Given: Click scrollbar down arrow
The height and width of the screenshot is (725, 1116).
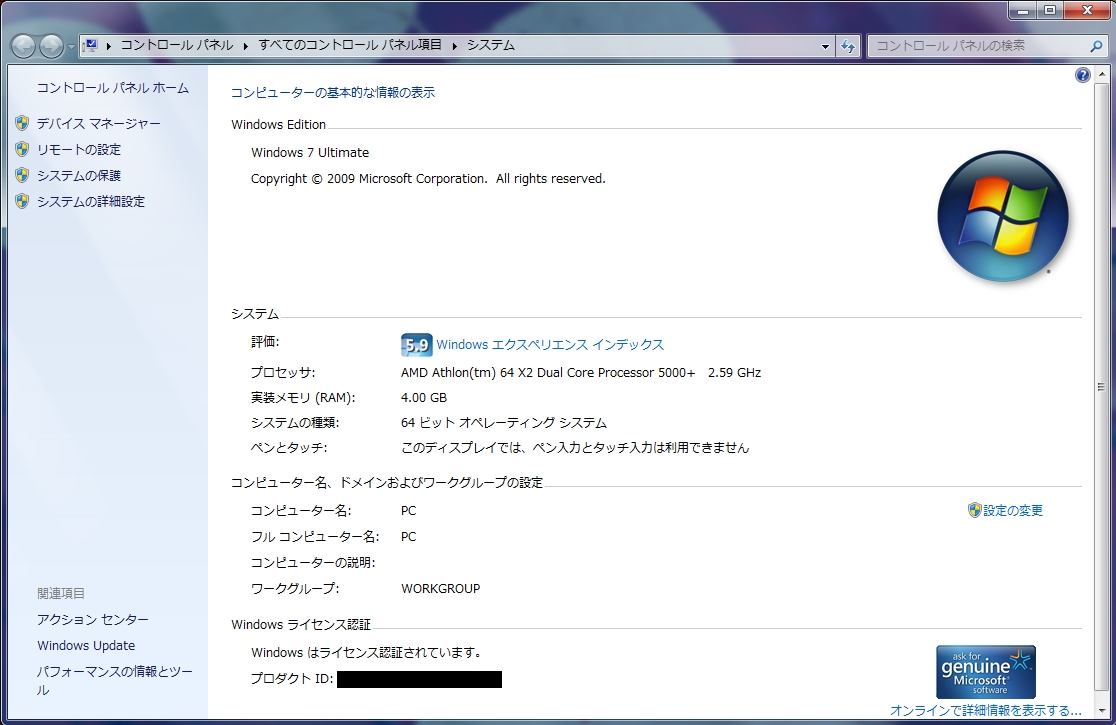Looking at the screenshot, I should (x=1101, y=709).
